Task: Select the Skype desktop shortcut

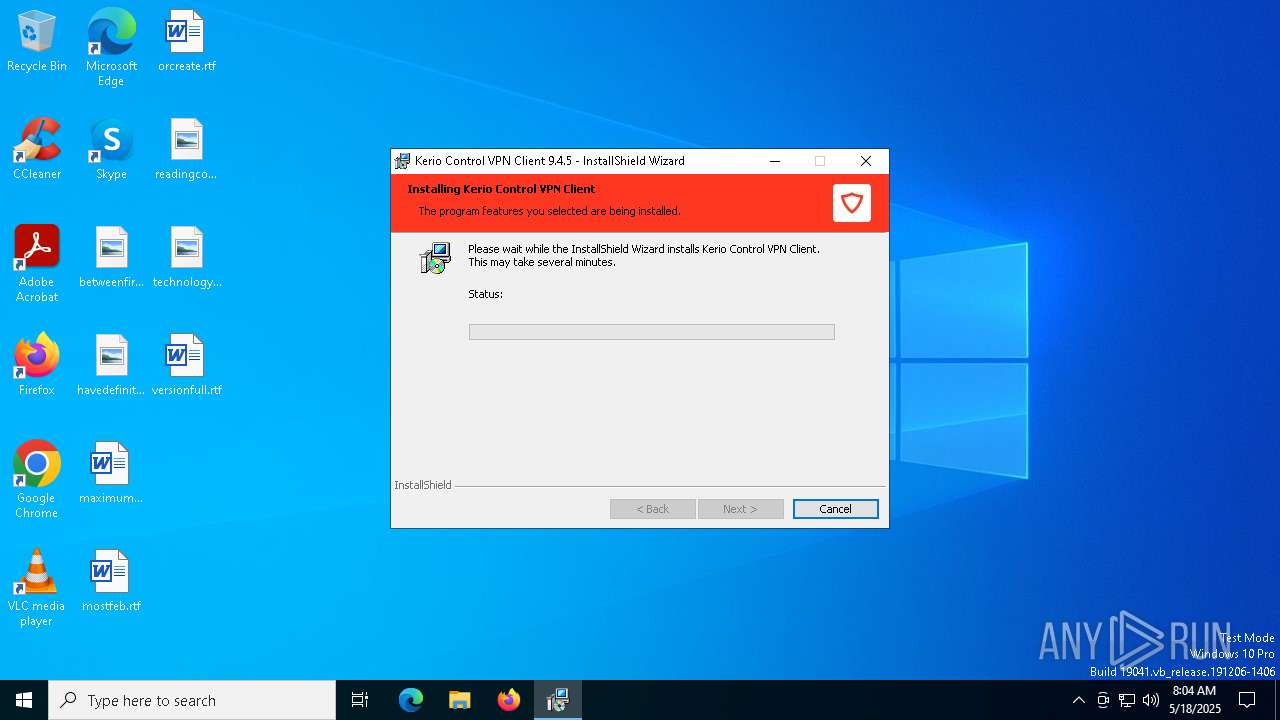Action: point(111,149)
